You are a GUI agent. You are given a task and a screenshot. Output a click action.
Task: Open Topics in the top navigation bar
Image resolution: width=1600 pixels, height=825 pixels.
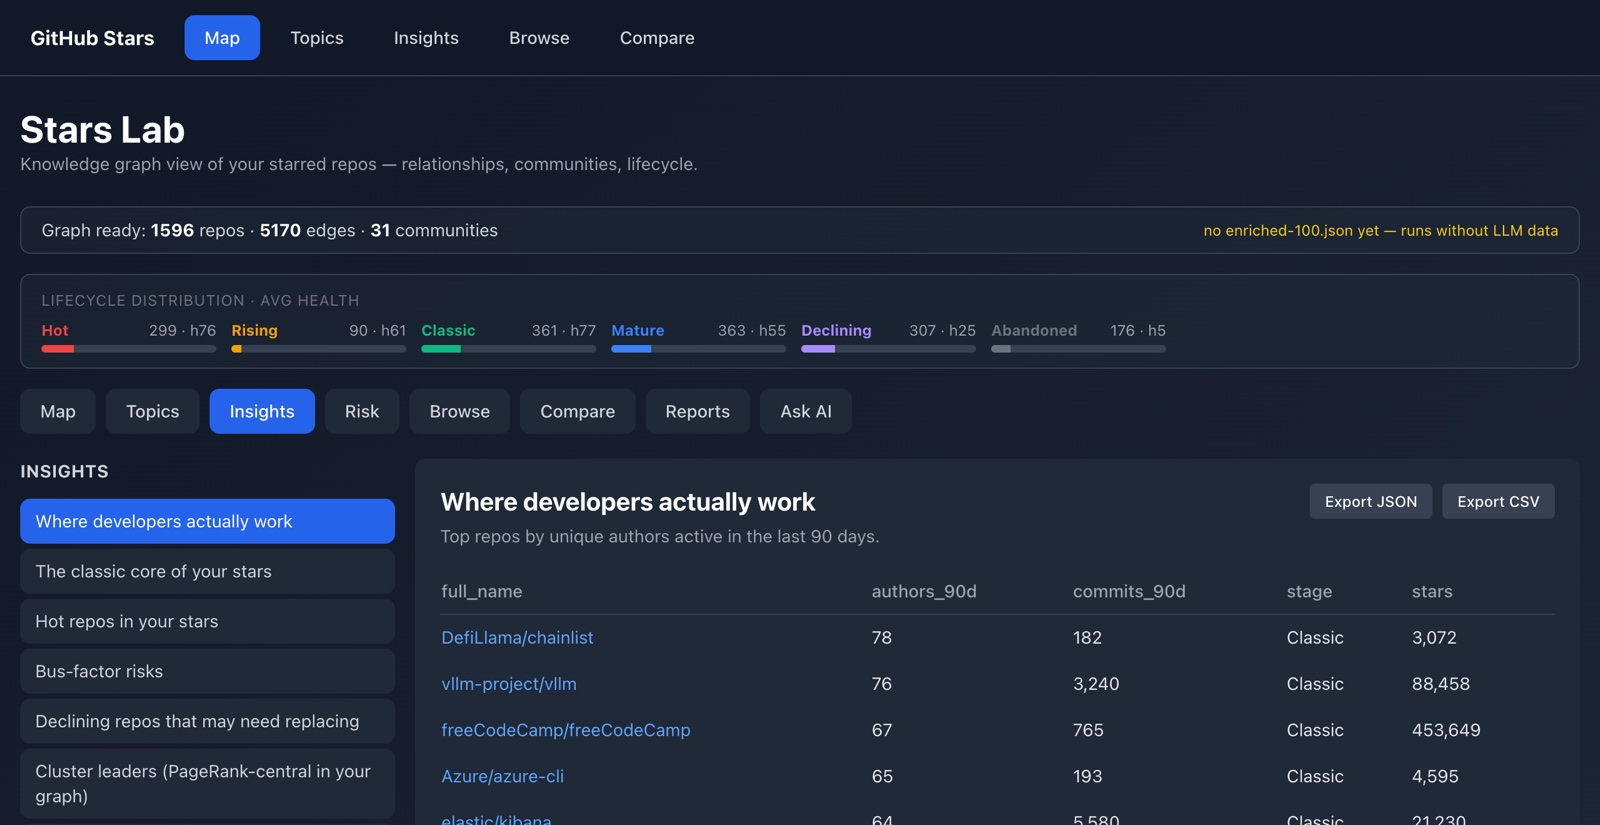(x=317, y=38)
